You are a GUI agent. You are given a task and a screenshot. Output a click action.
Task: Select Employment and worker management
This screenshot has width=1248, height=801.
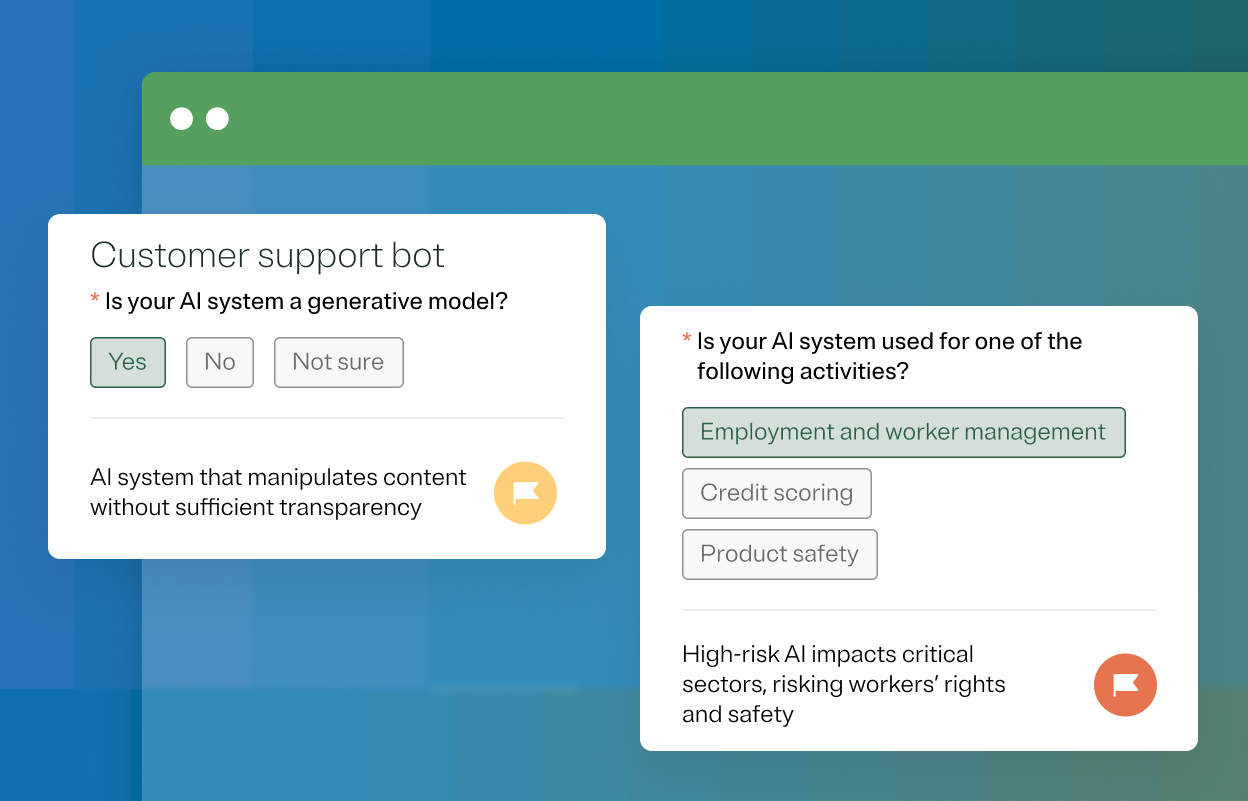903,432
